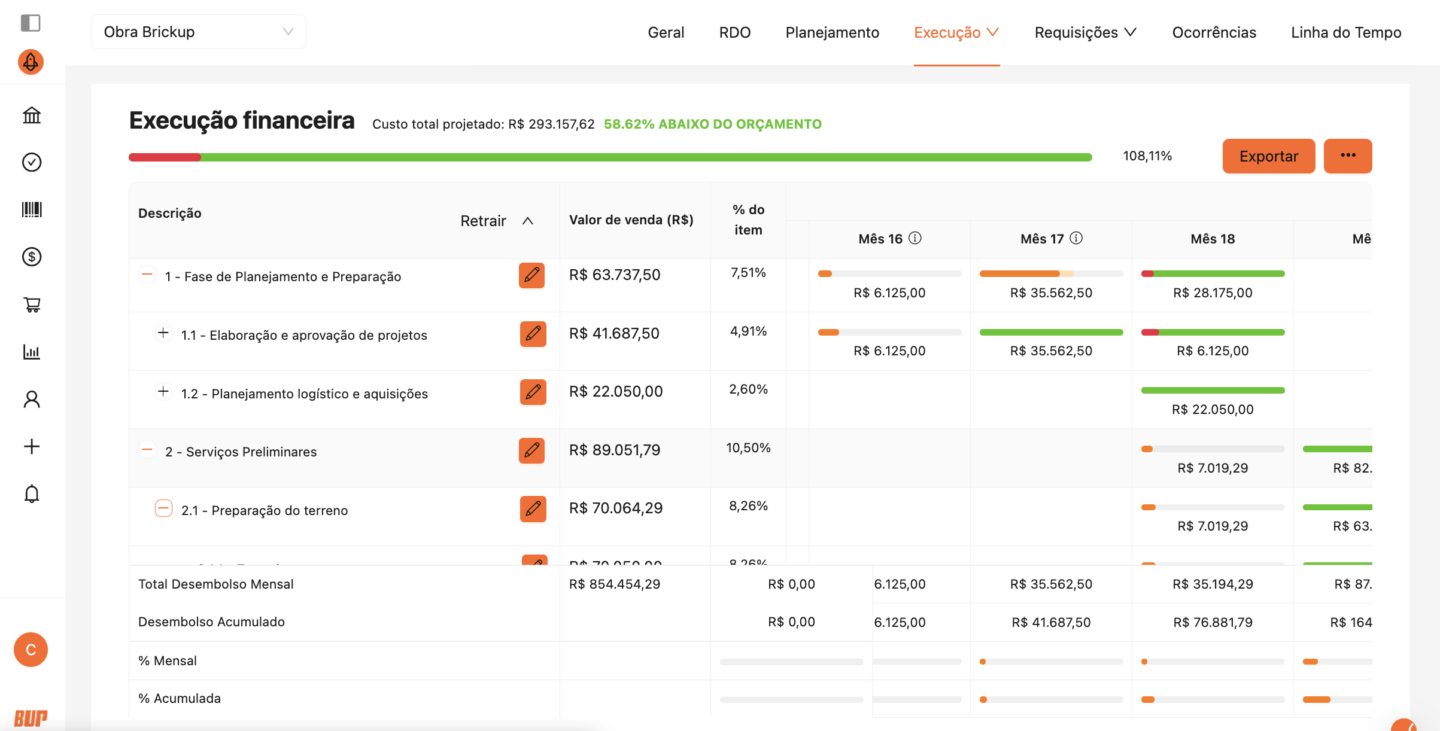This screenshot has height=731, width=1440.
Task: Edit Elaboração e aprovação de projetos row
Action: click(533, 334)
